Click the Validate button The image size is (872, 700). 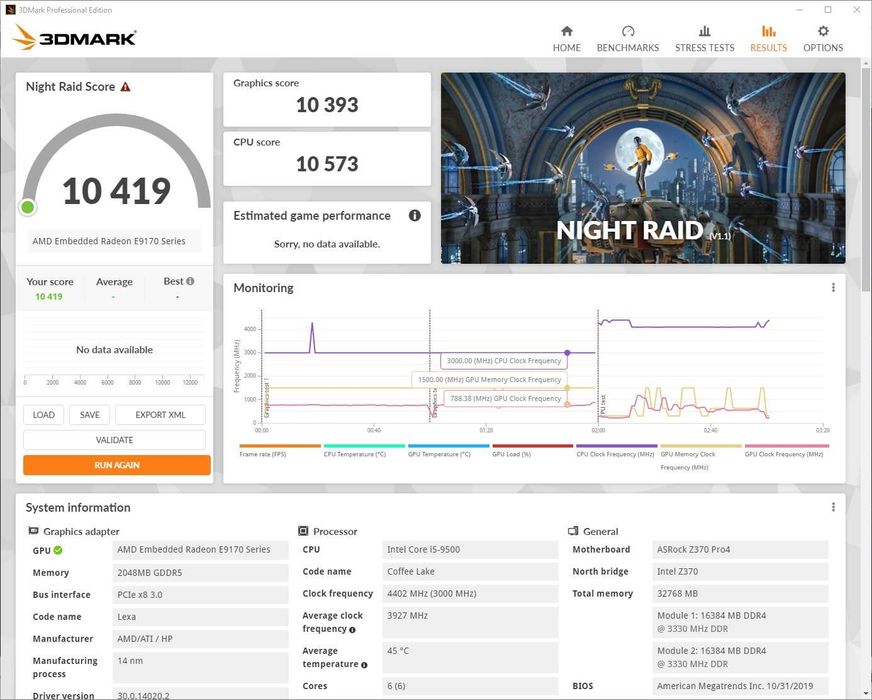[114, 440]
